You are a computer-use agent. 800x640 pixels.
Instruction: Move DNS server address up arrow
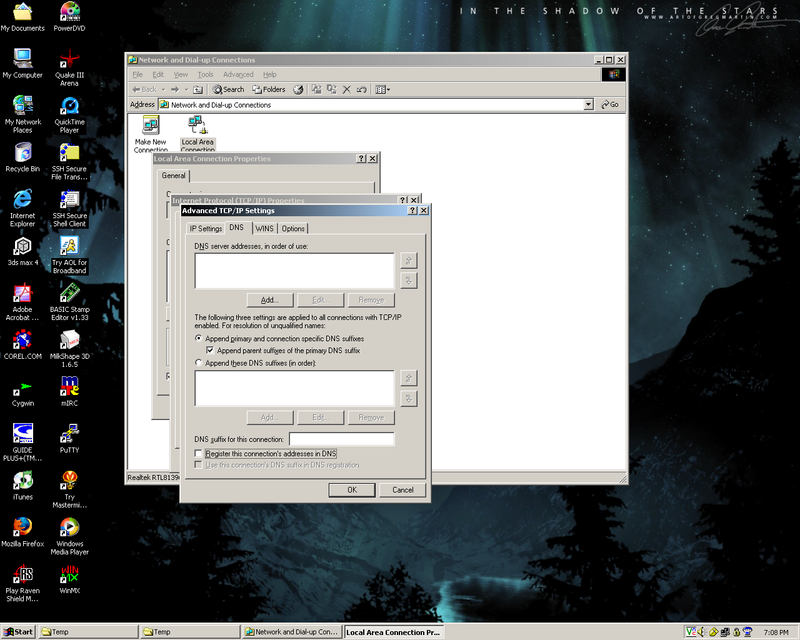[409, 260]
